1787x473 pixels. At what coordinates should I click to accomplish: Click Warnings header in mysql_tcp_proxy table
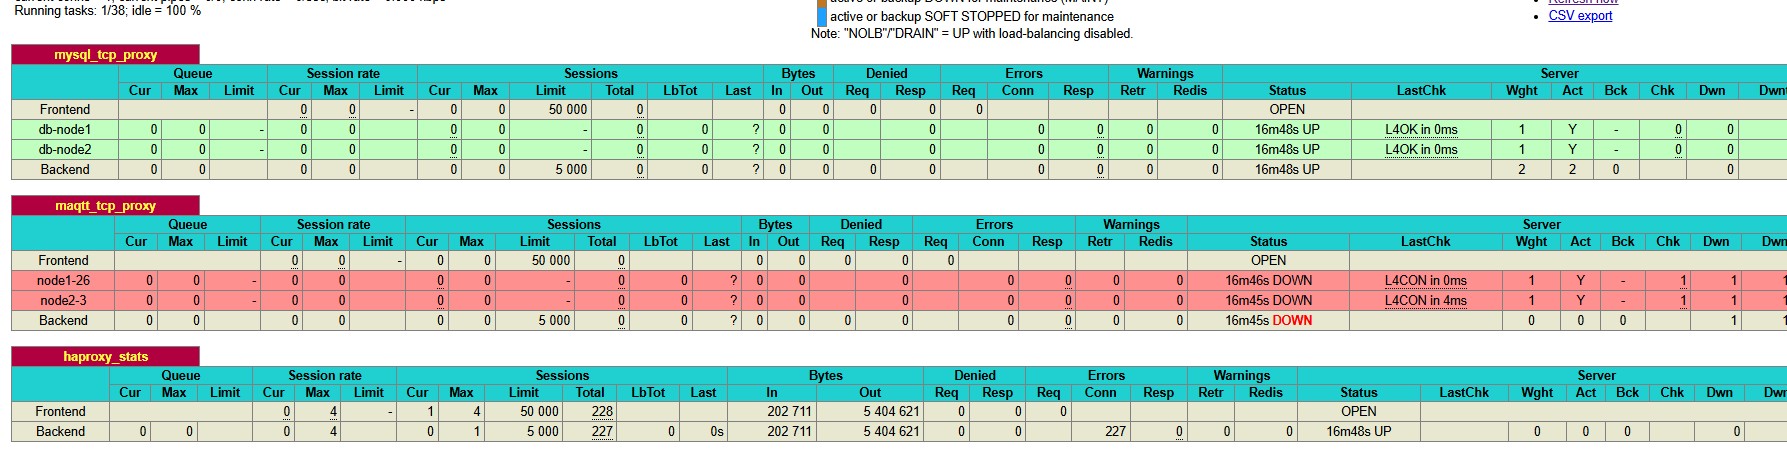(1165, 74)
